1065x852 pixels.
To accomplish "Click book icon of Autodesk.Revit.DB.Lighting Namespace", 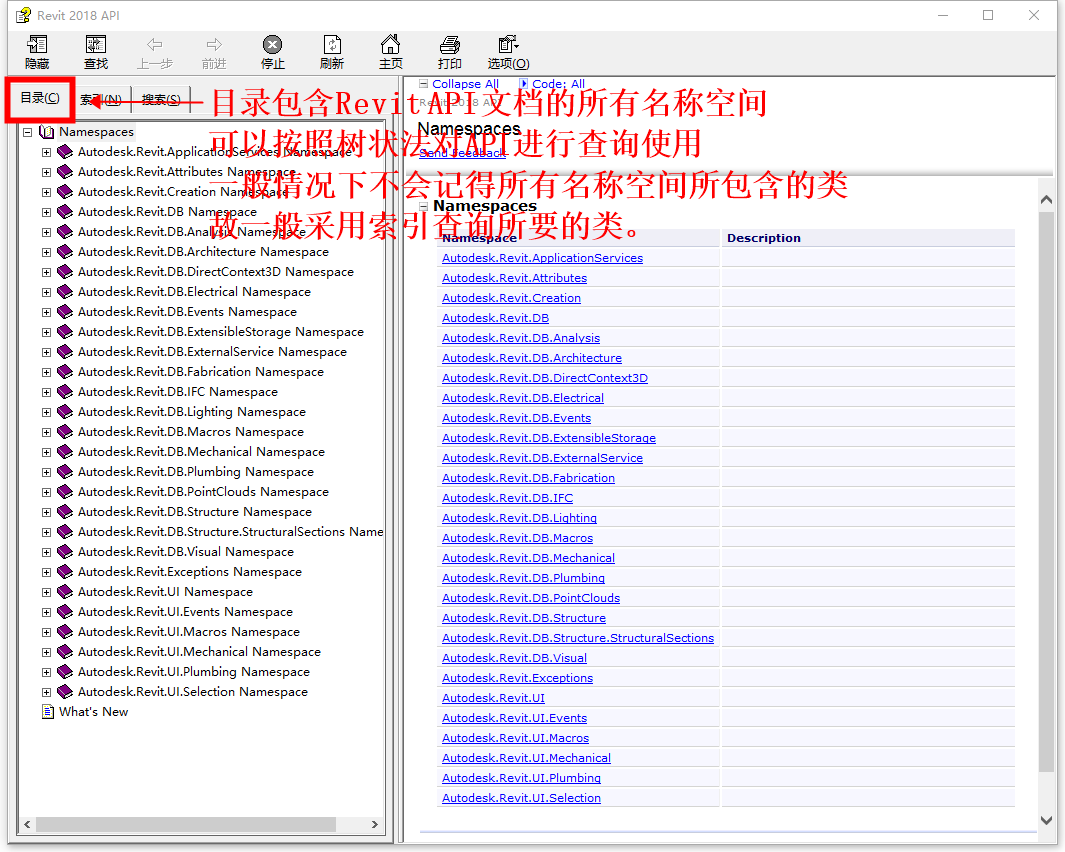I will (x=65, y=412).
